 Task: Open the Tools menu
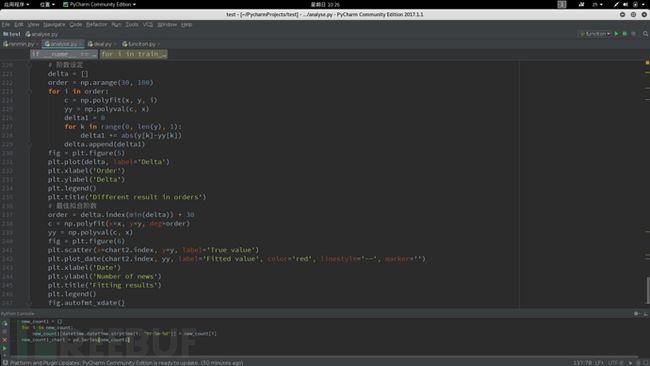point(132,24)
